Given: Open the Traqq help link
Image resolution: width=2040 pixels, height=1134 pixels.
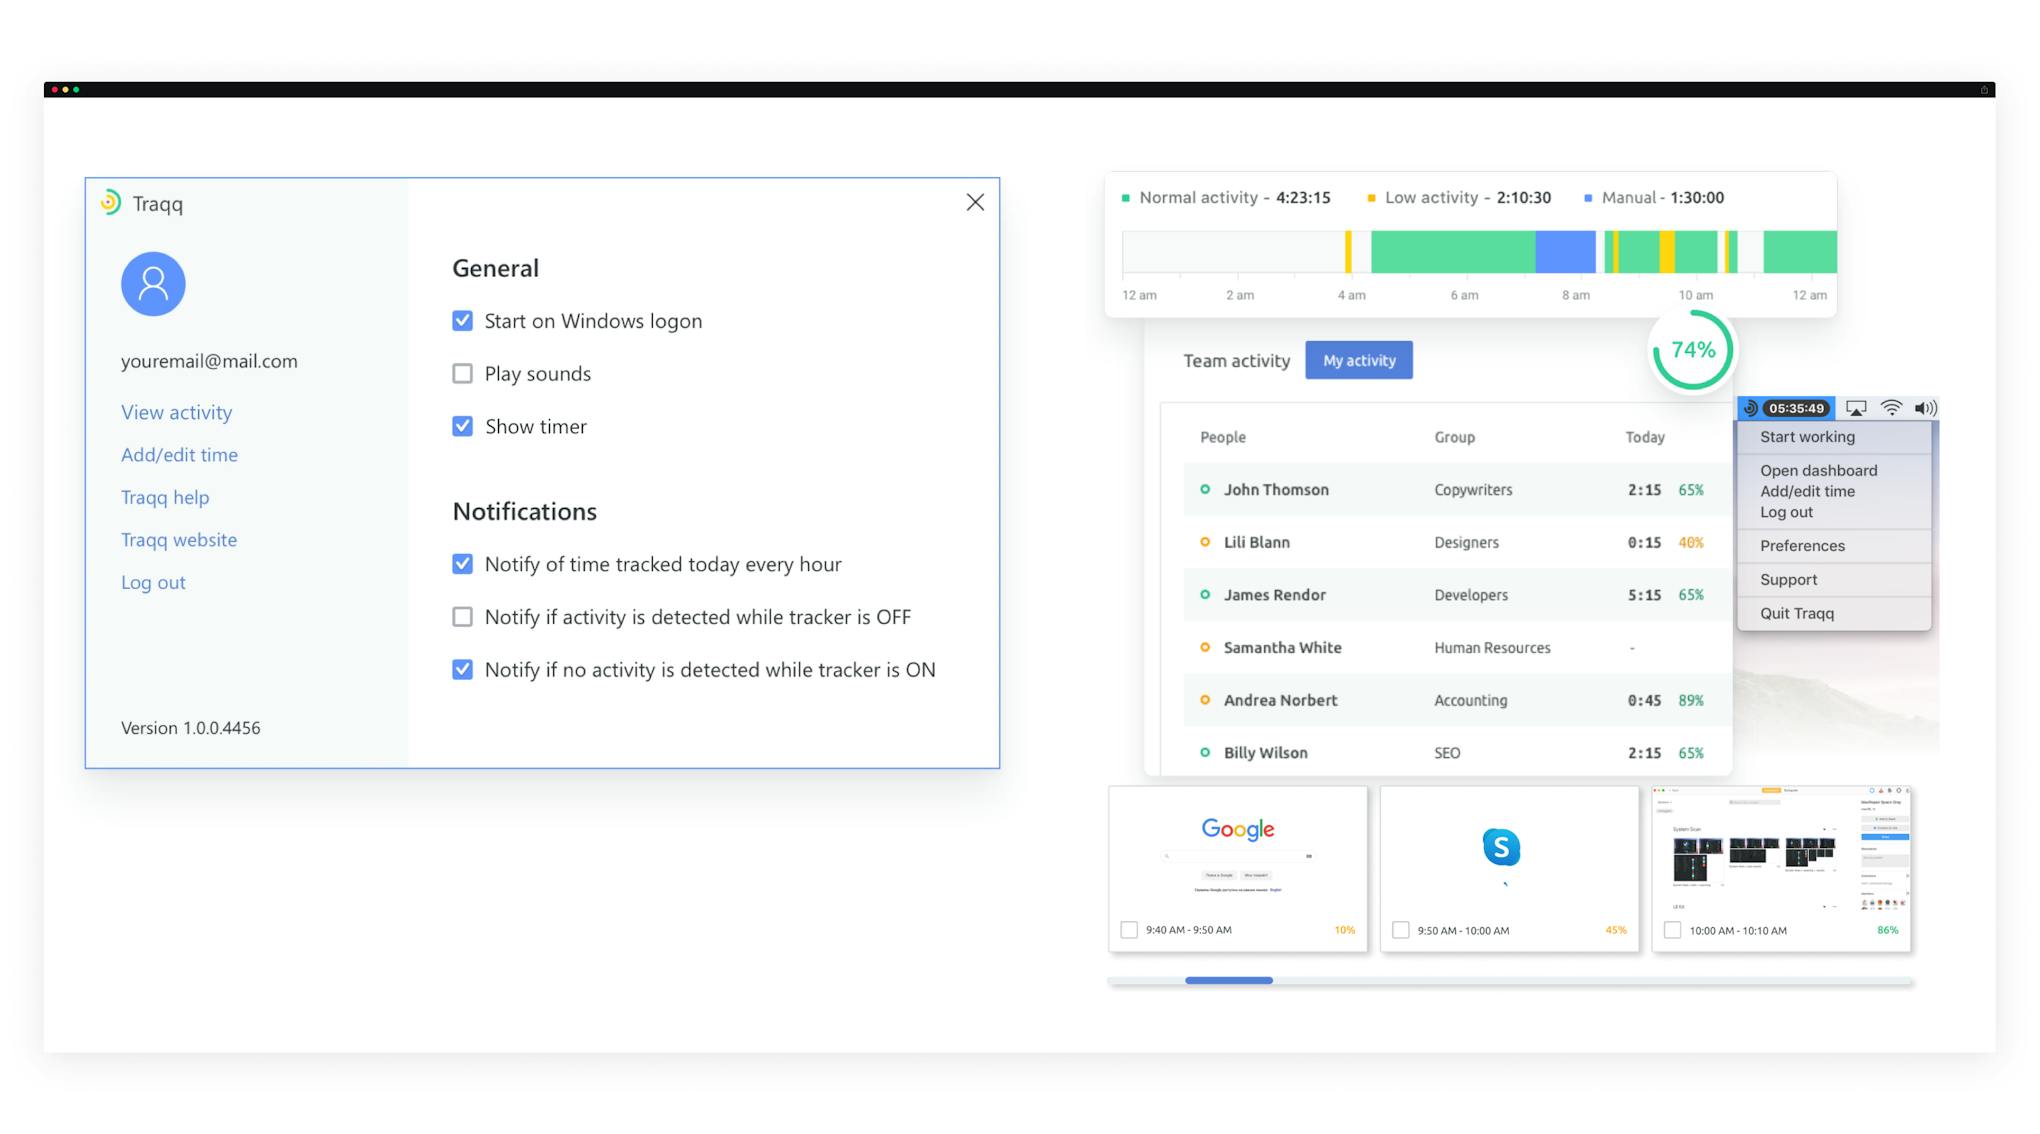Looking at the screenshot, I should click(x=165, y=497).
